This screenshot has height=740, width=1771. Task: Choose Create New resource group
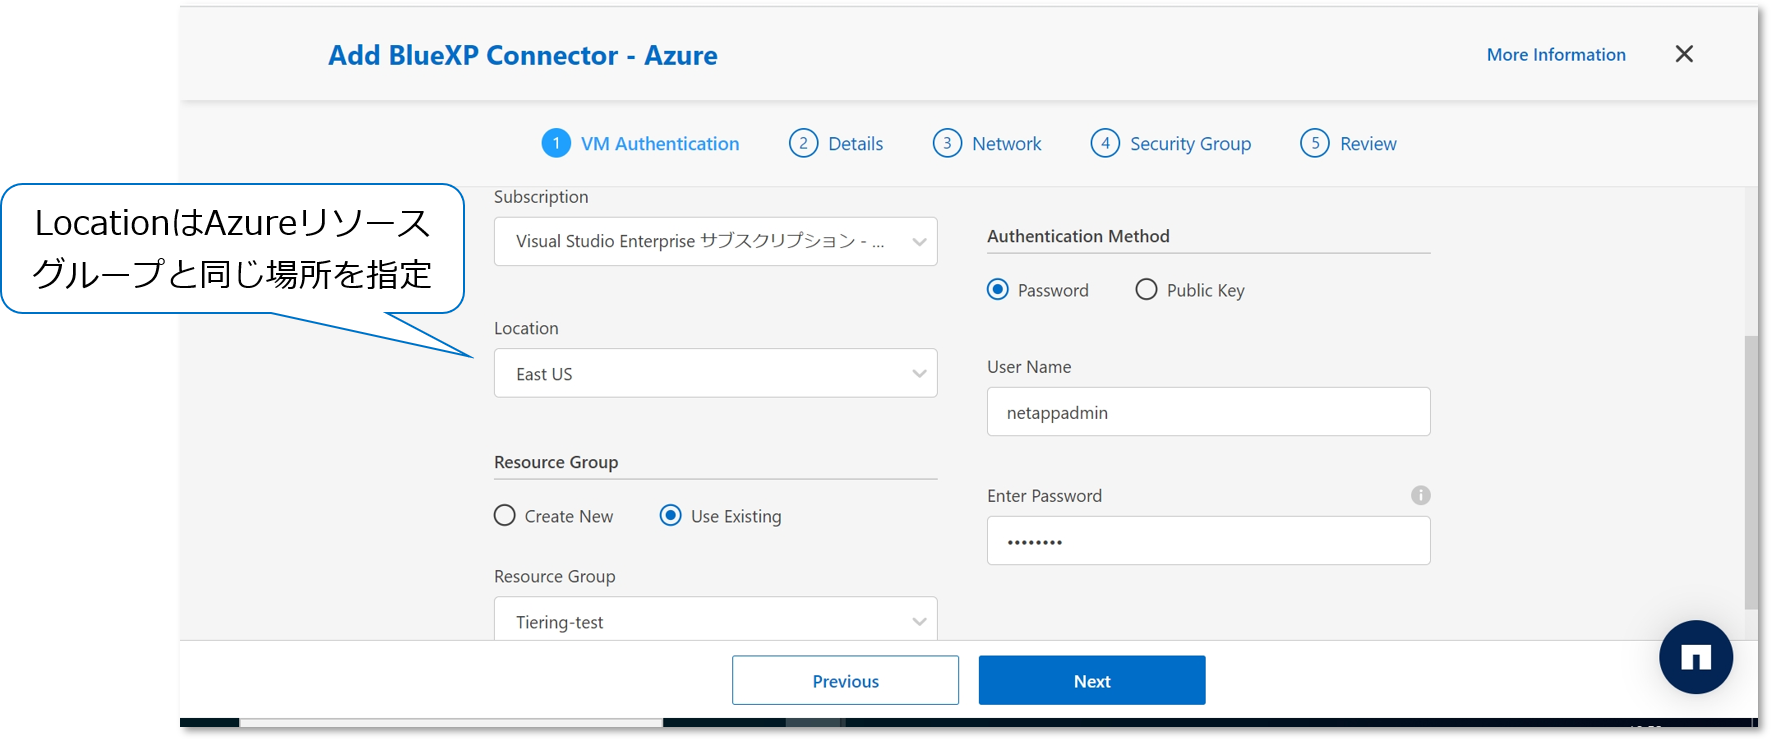[505, 515]
